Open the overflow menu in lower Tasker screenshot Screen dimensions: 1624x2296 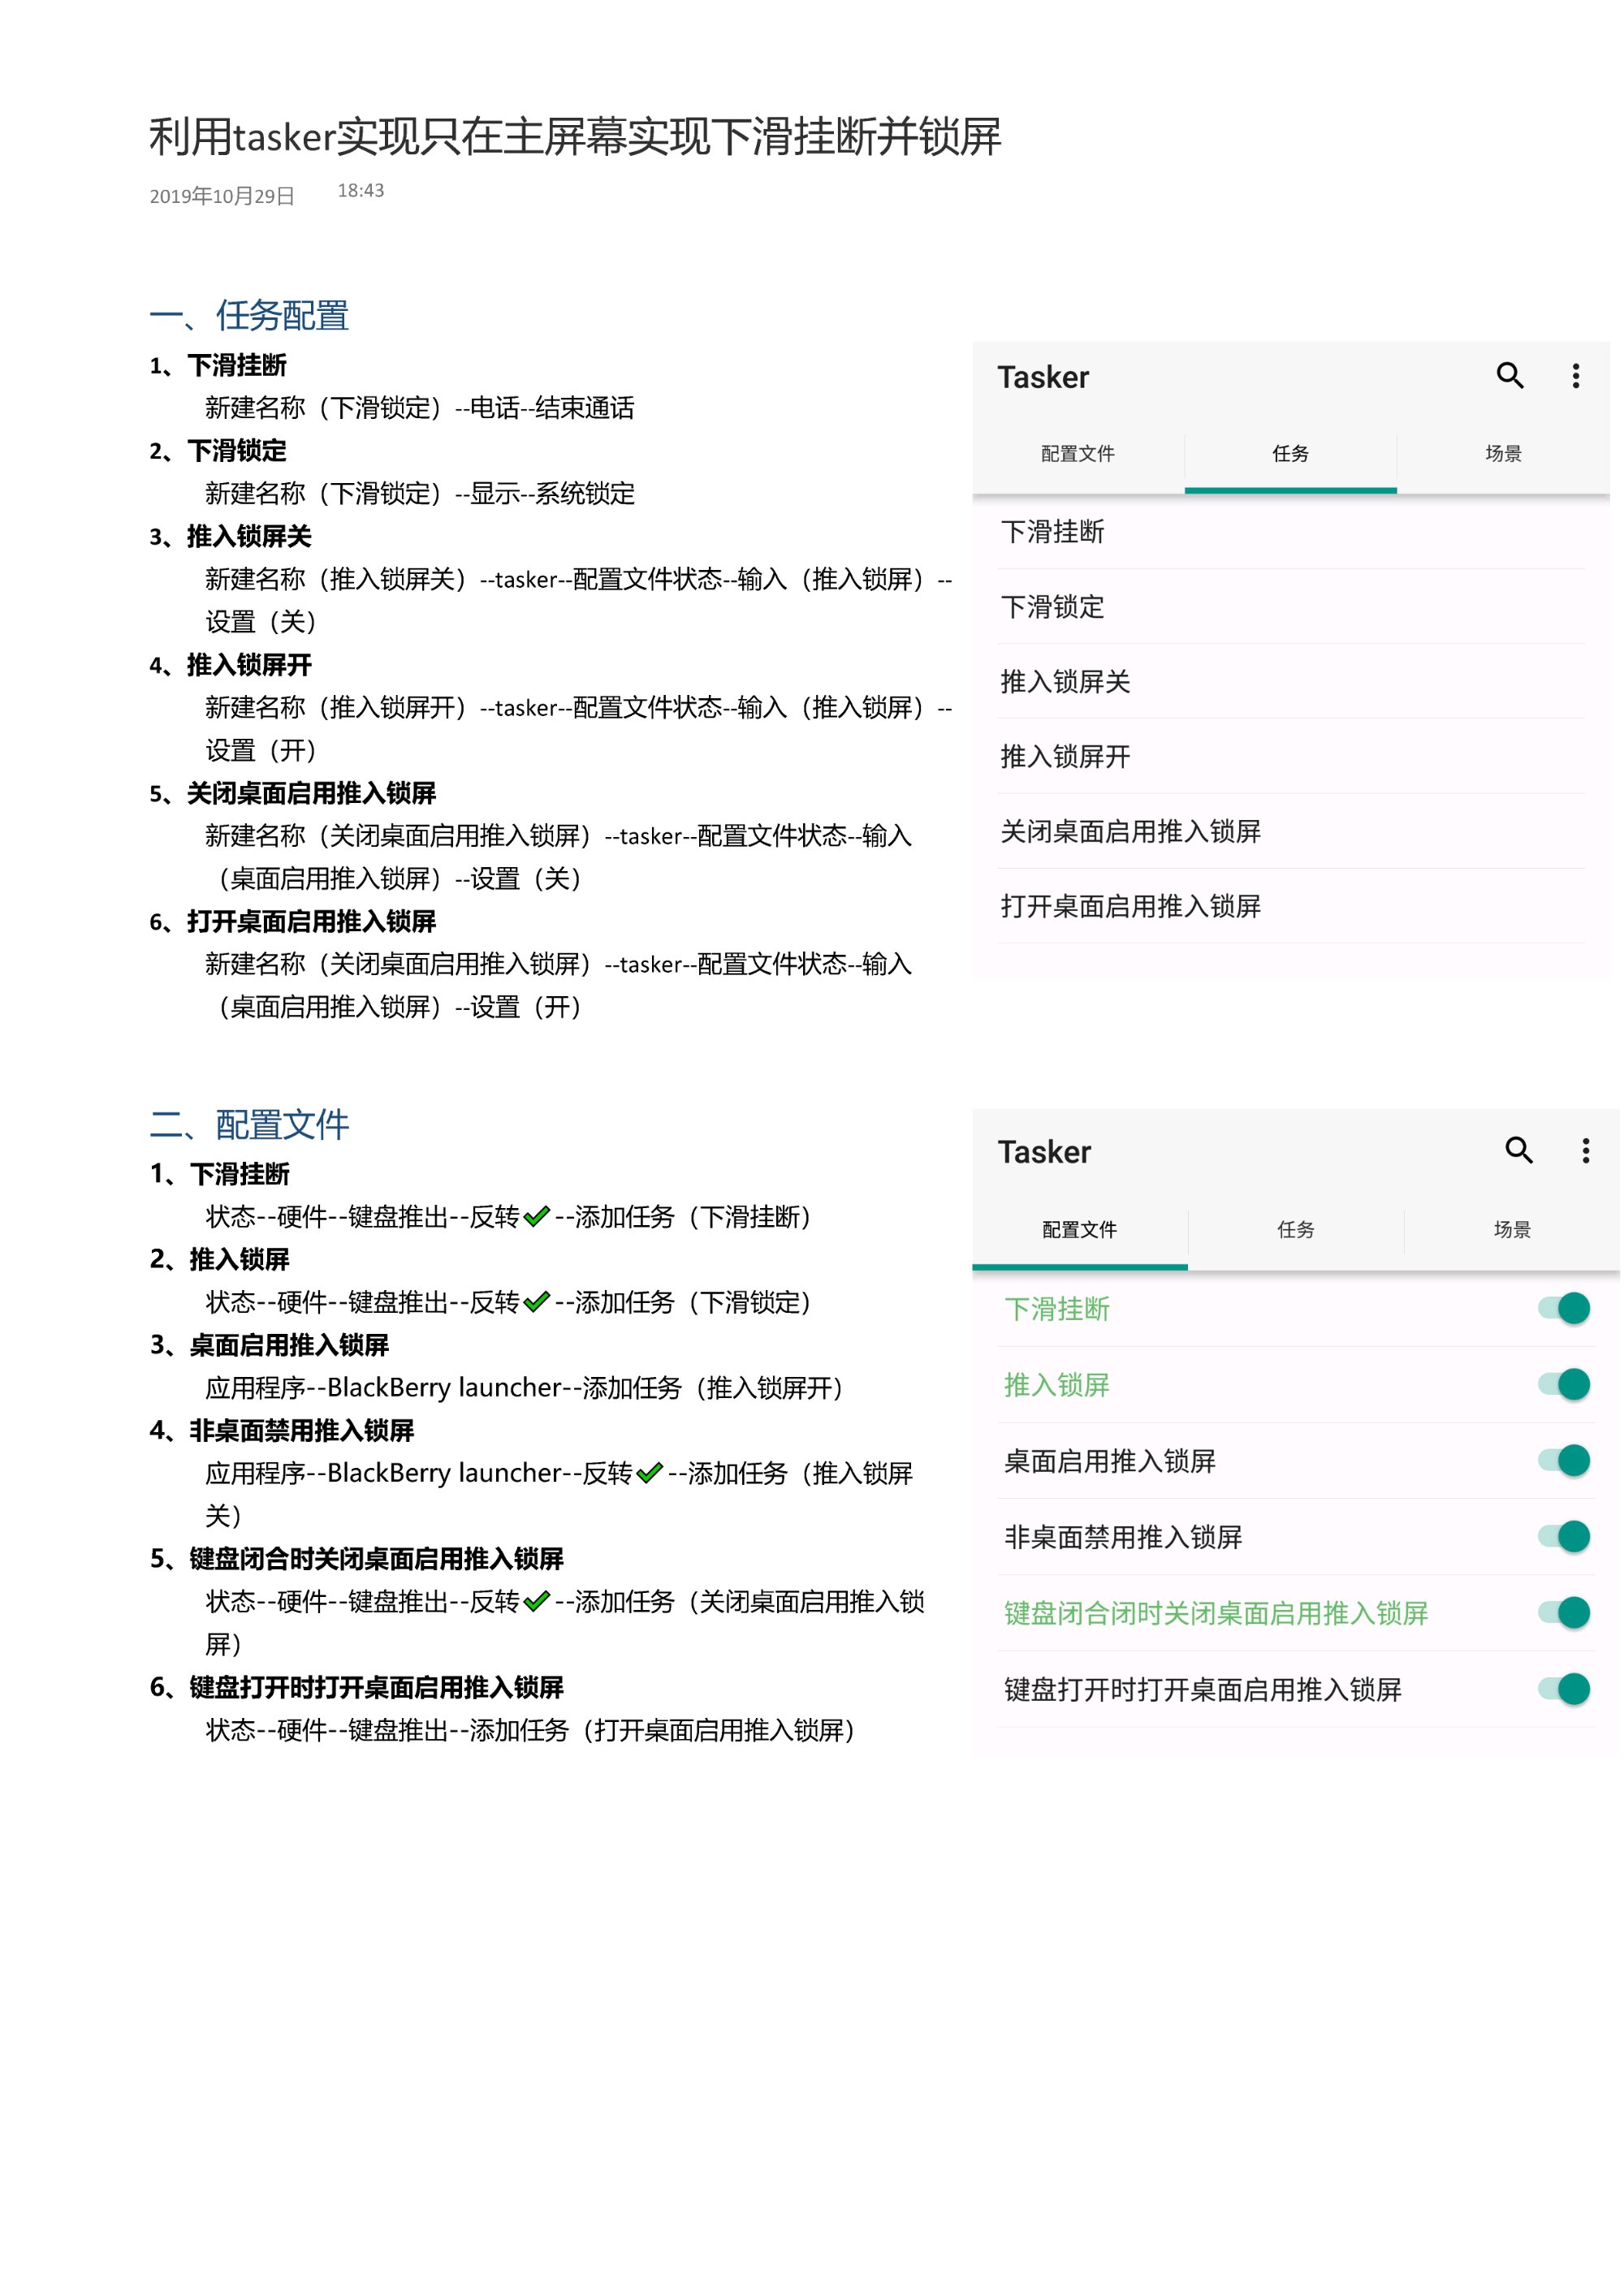point(1585,1150)
